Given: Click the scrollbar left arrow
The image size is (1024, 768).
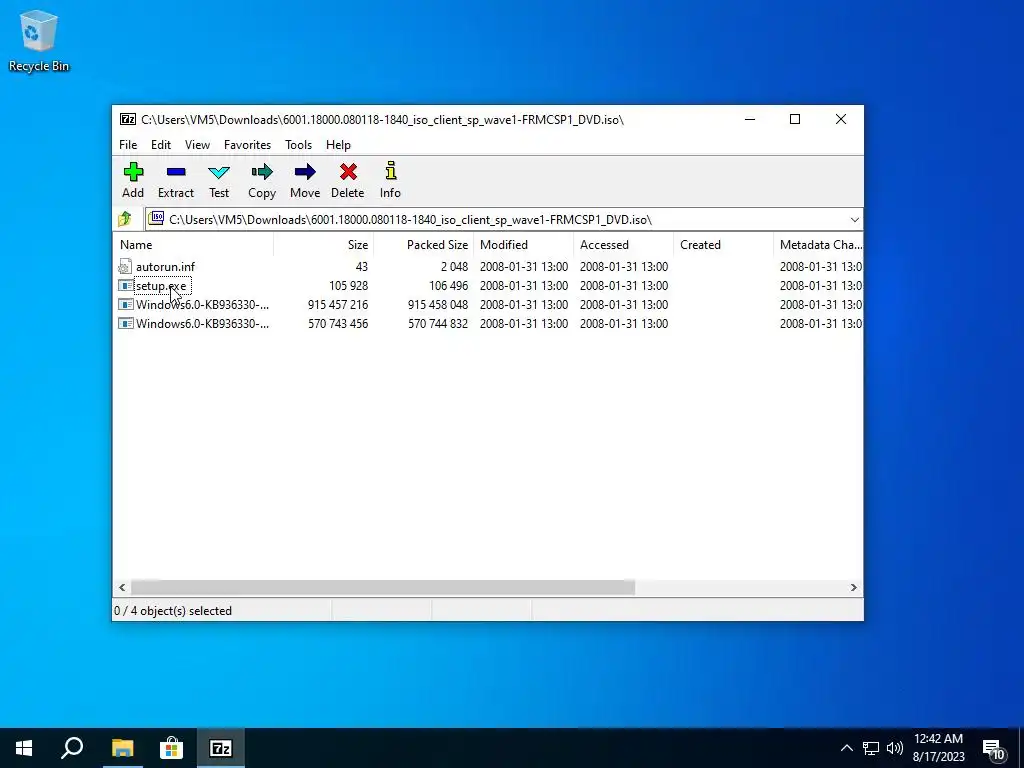Looking at the screenshot, I should (122, 588).
